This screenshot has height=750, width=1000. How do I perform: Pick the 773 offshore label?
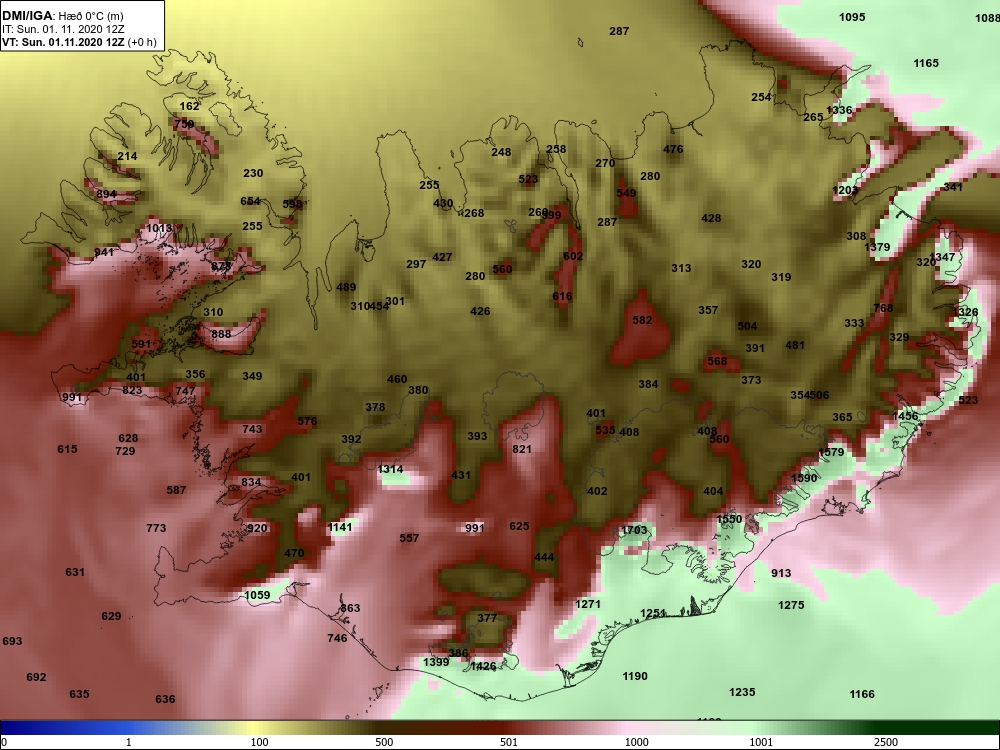(x=156, y=528)
